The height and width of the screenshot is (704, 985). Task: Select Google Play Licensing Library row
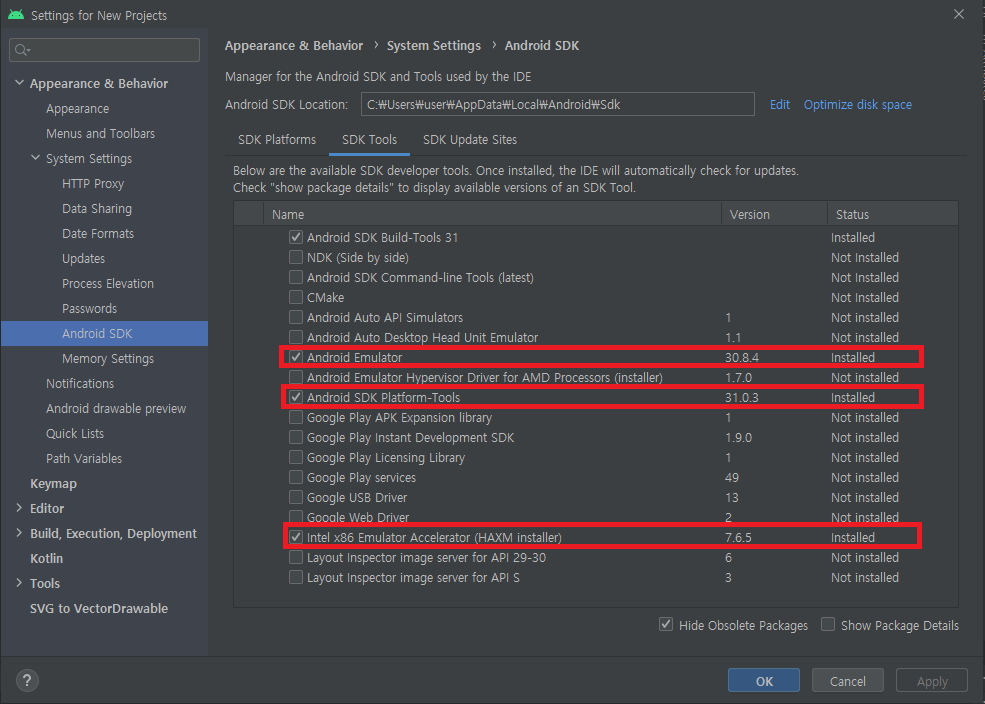coord(596,458)
